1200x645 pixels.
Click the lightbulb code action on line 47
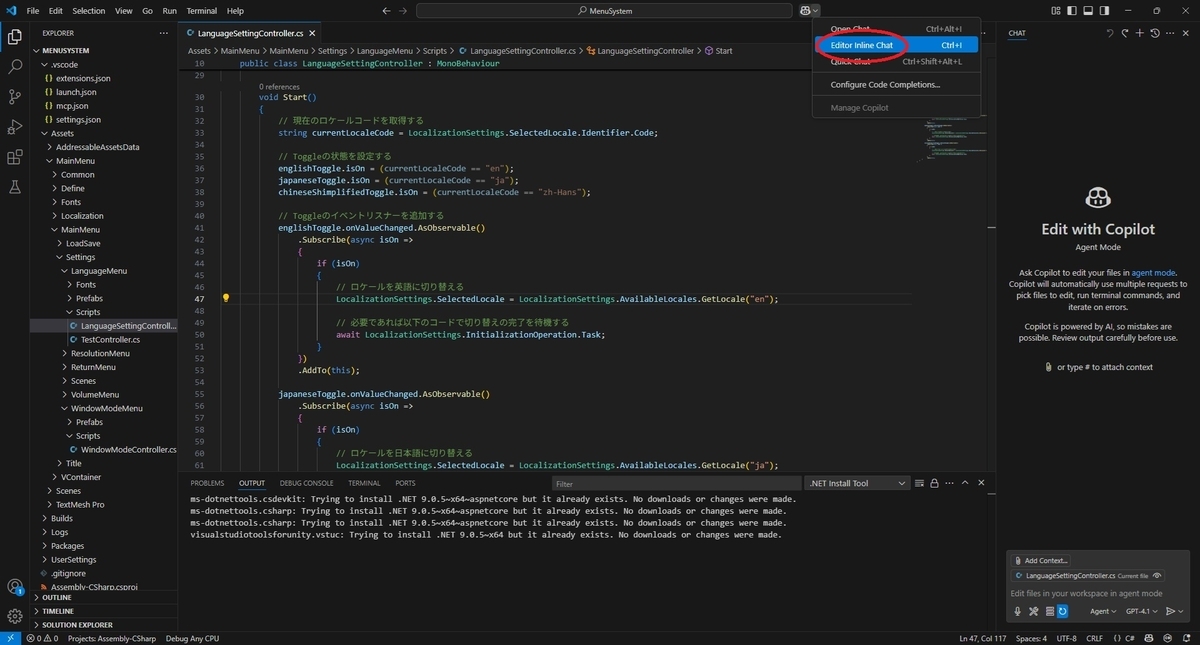(x=226, y=298)
